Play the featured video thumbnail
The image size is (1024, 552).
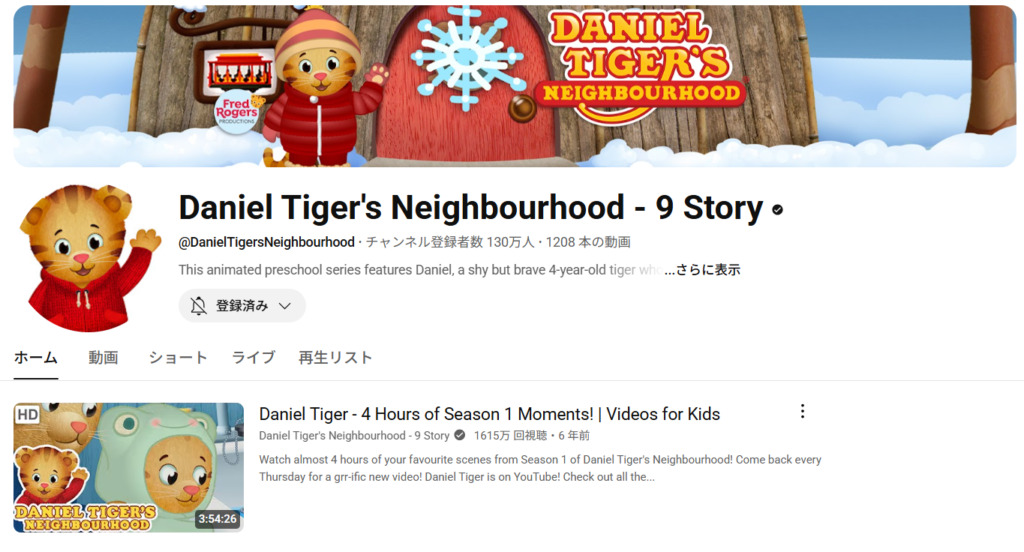pyautogui.click(x=129, y=467)
